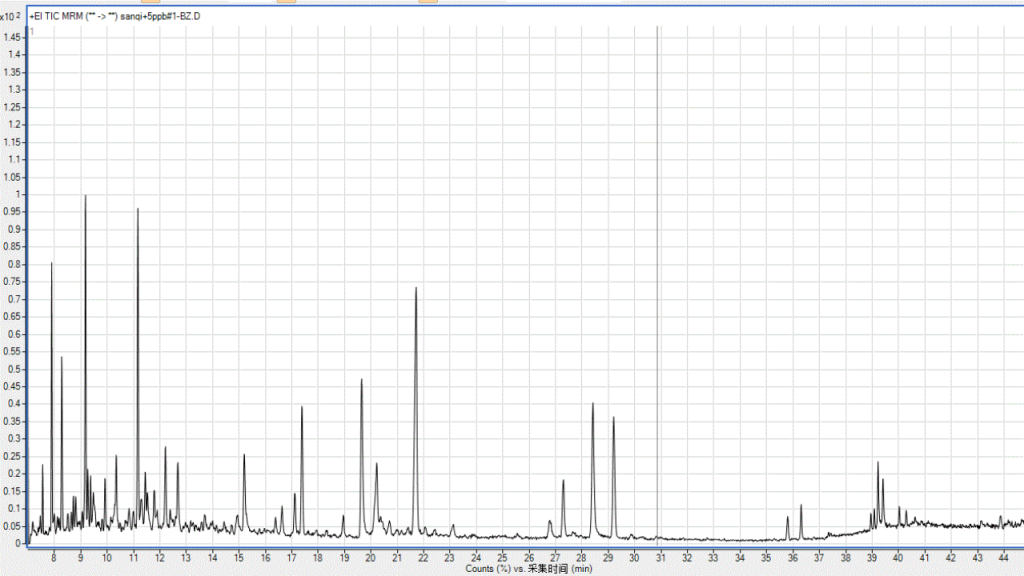Click the peak near 19.7 min

pyautogui.click(x=361, y=381)
